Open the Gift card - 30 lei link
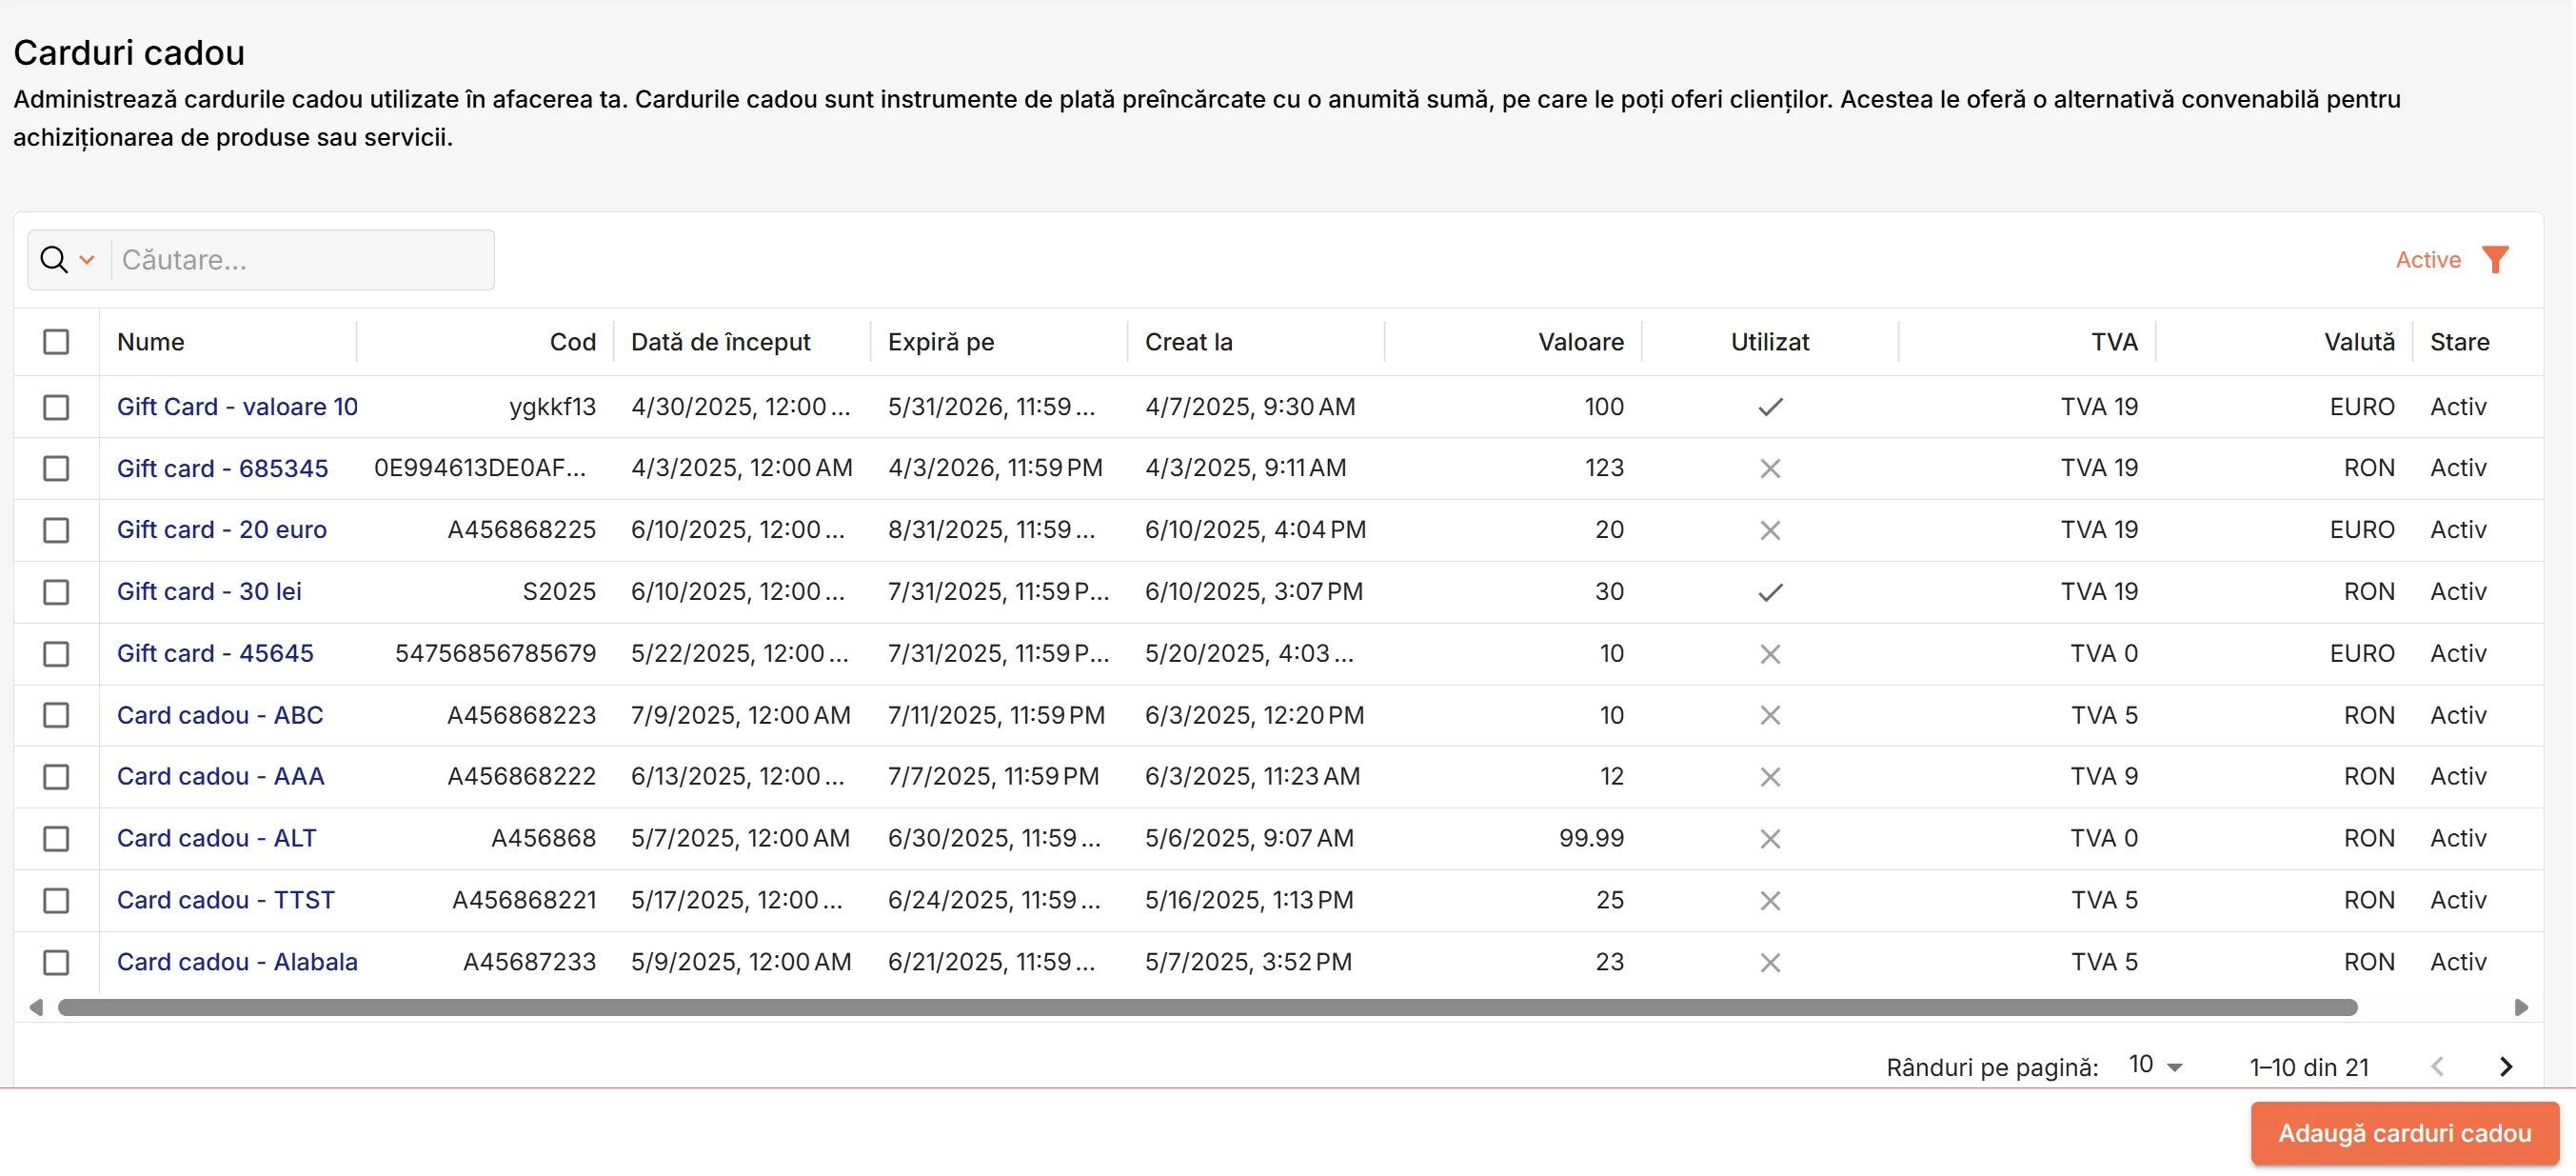Screen dimensions: 2576x1176 (x=209, y=592)
